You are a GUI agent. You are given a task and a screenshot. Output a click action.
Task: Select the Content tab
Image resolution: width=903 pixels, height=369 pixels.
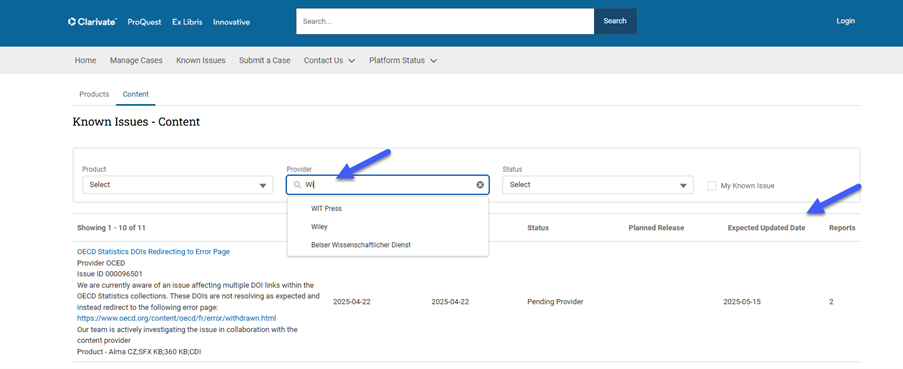135,94
